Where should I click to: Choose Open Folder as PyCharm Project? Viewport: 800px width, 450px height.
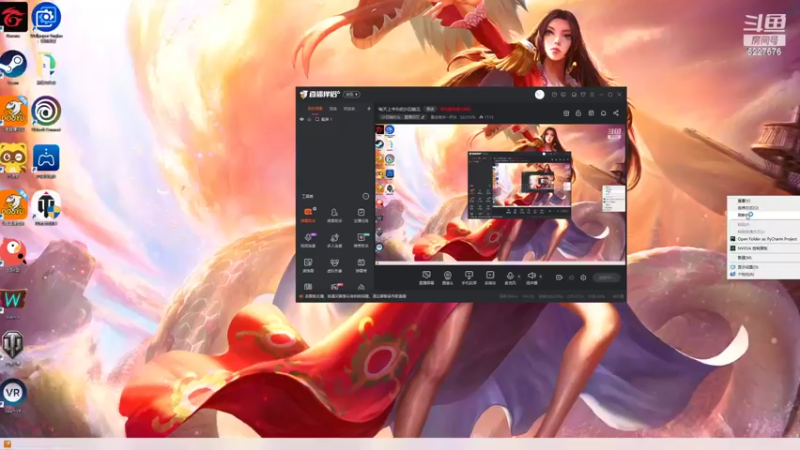764,239
